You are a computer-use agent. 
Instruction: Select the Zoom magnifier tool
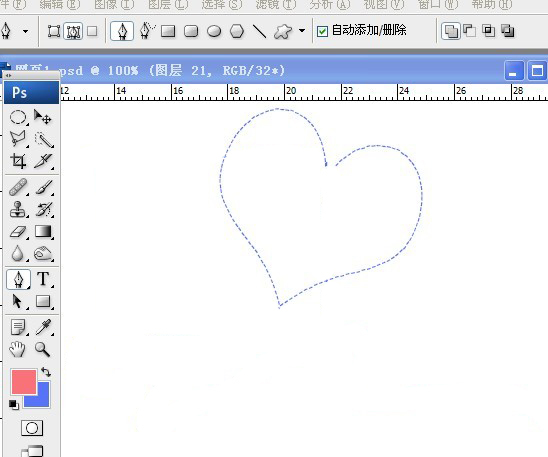click(x=43, y=349)
